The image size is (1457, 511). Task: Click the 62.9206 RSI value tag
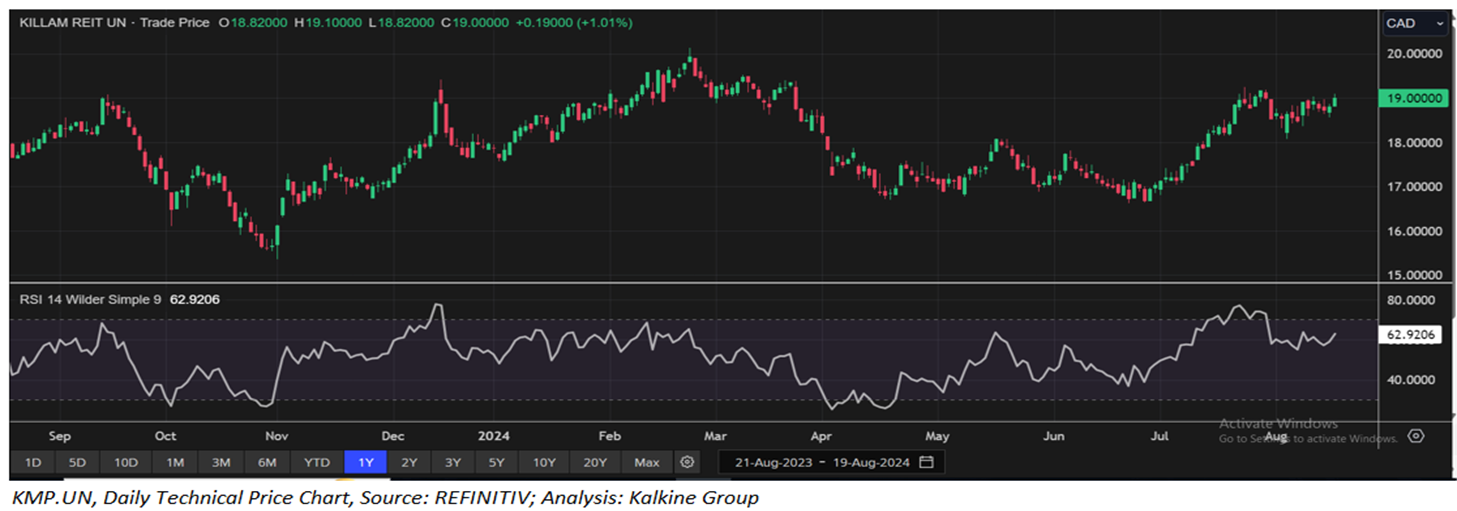(1412, 336)
